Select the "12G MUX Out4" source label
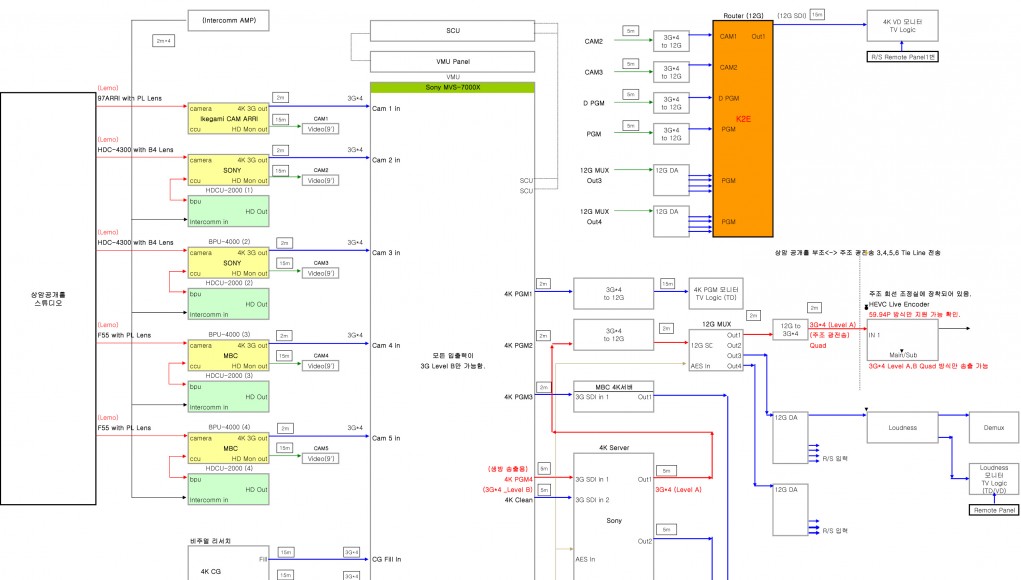The image size is (1021, 580). [594, 216]
